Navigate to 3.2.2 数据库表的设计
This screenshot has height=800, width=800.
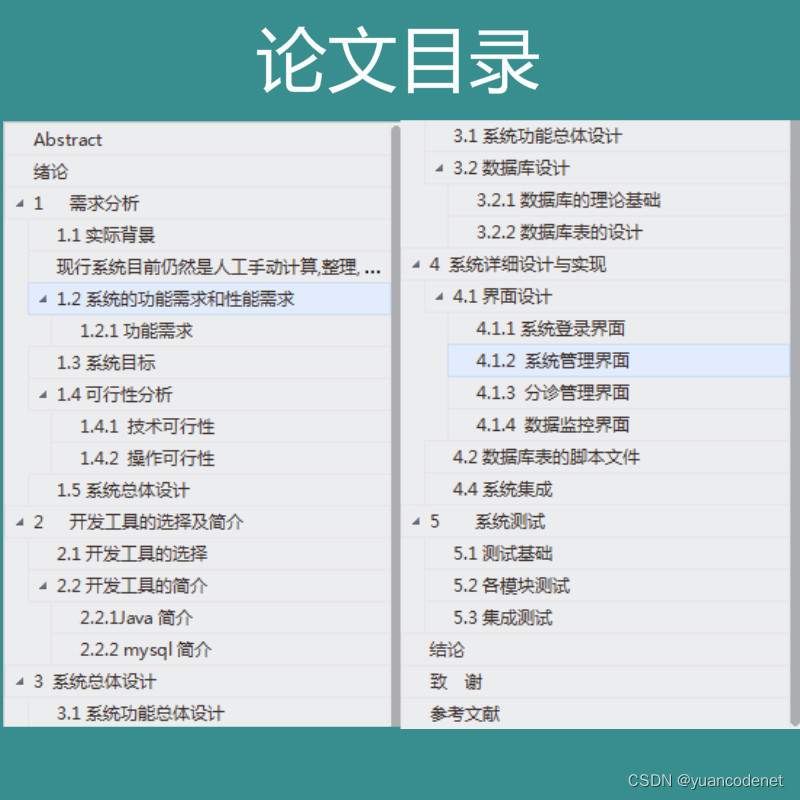[559, 232]
